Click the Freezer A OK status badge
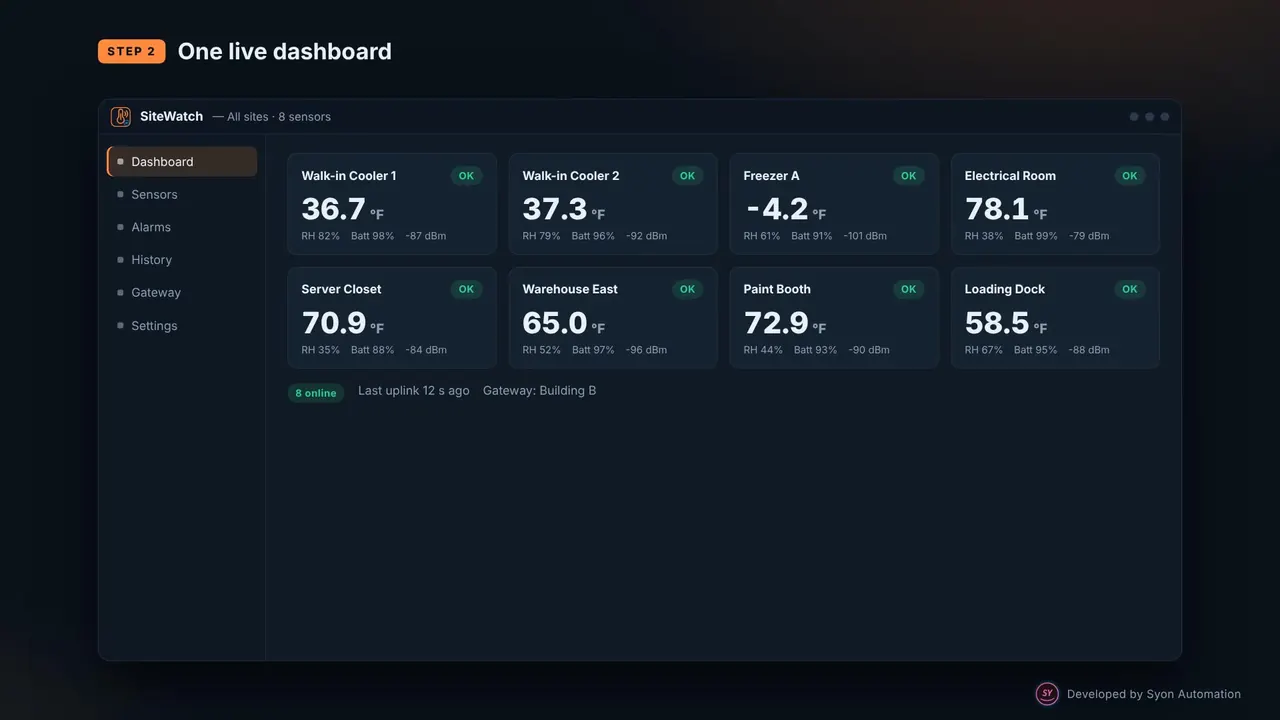The image size is (1280, 720). point(908,176)
